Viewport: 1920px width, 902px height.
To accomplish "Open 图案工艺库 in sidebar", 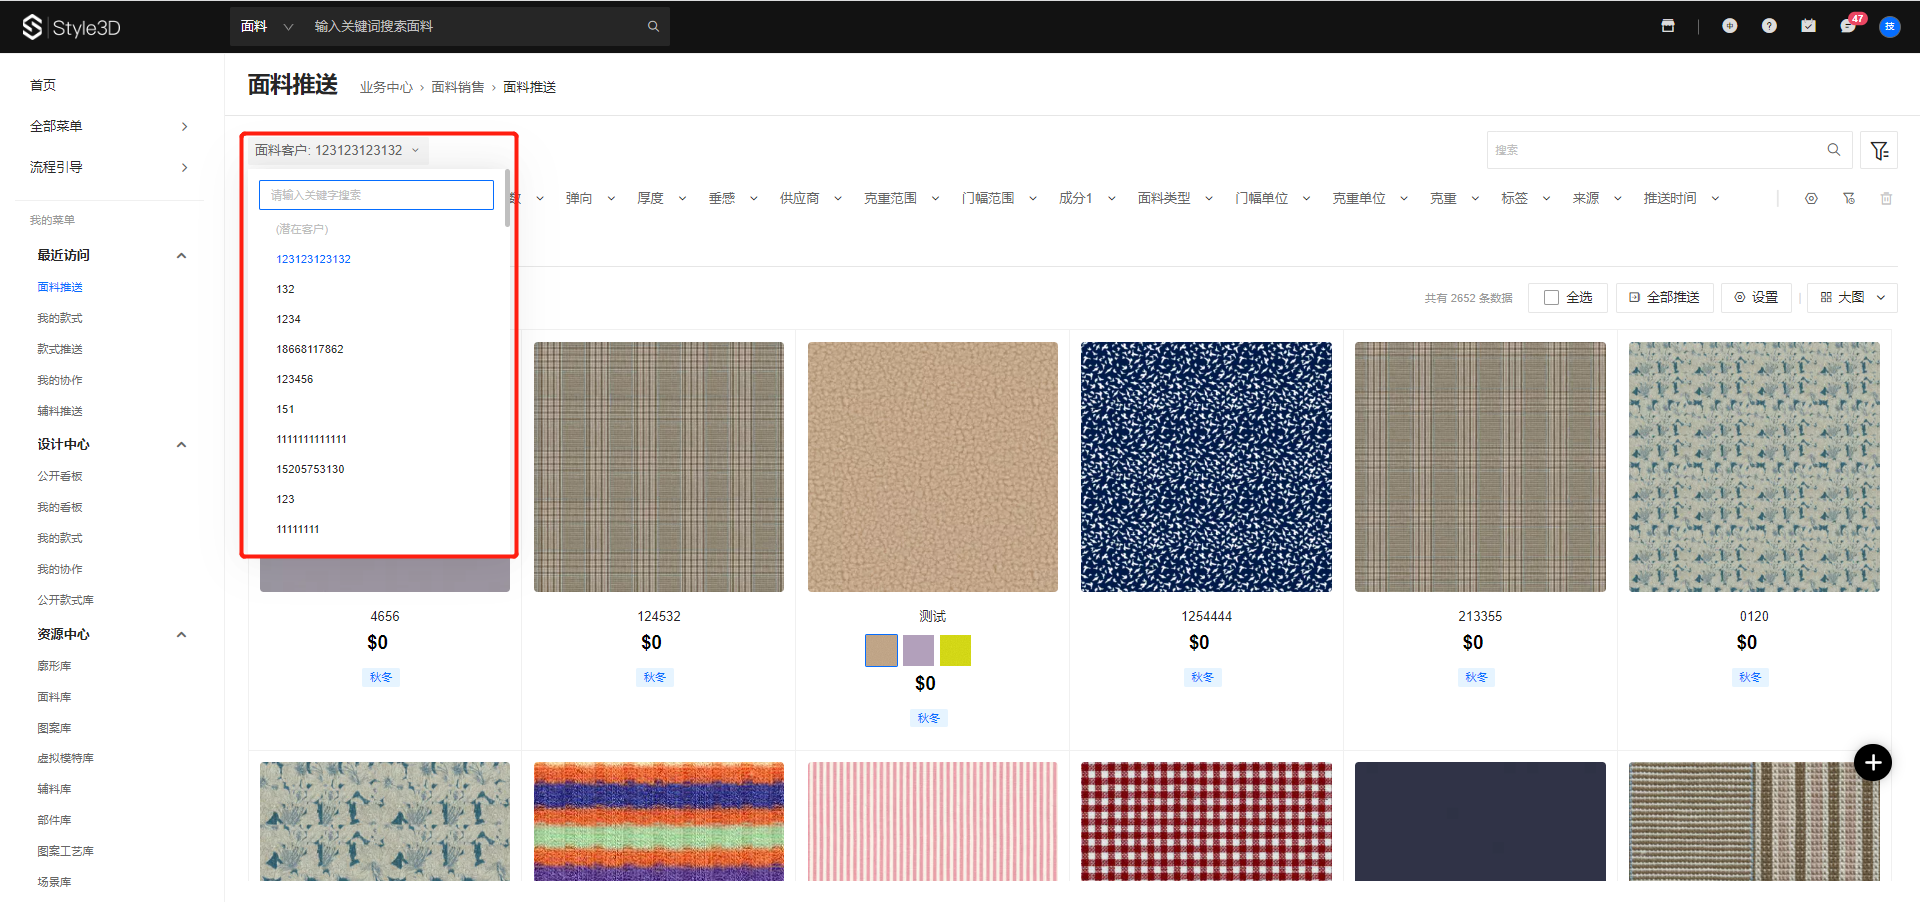I will coord(66,851).
